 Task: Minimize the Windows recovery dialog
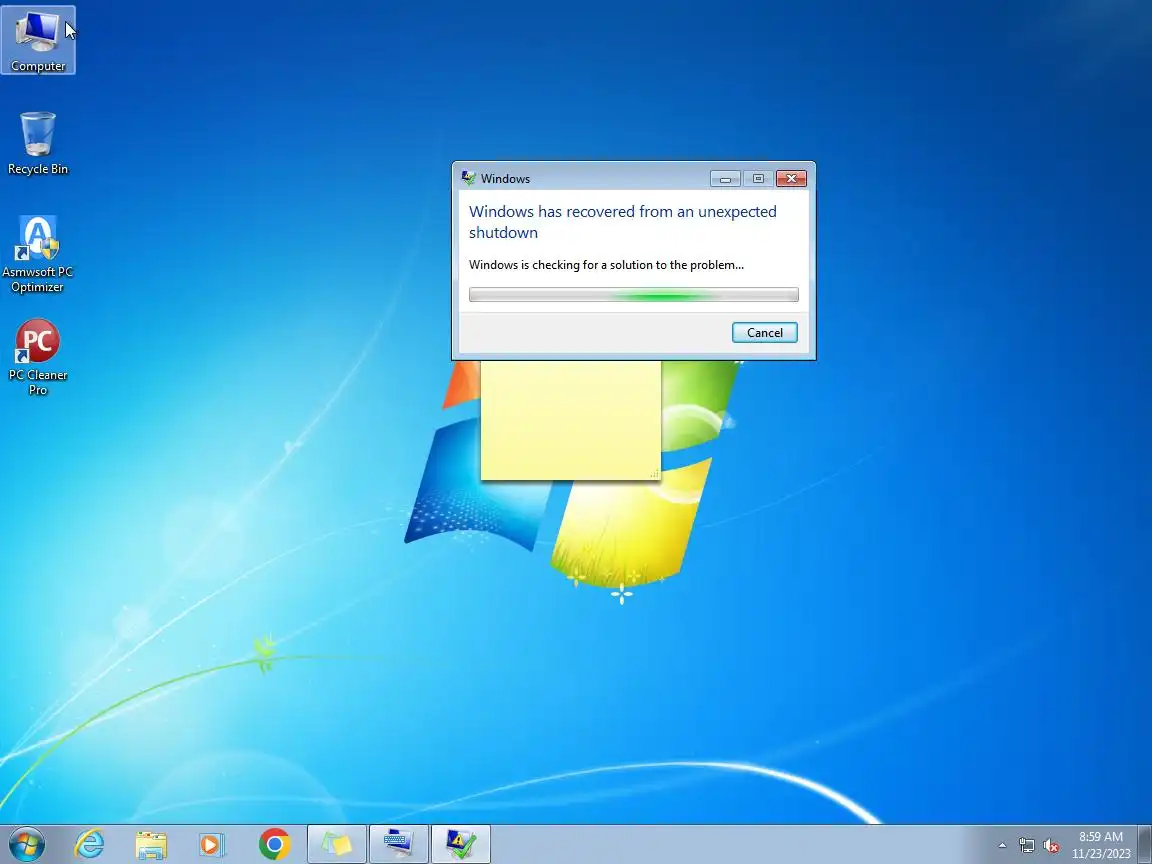[x=725, y=179]
